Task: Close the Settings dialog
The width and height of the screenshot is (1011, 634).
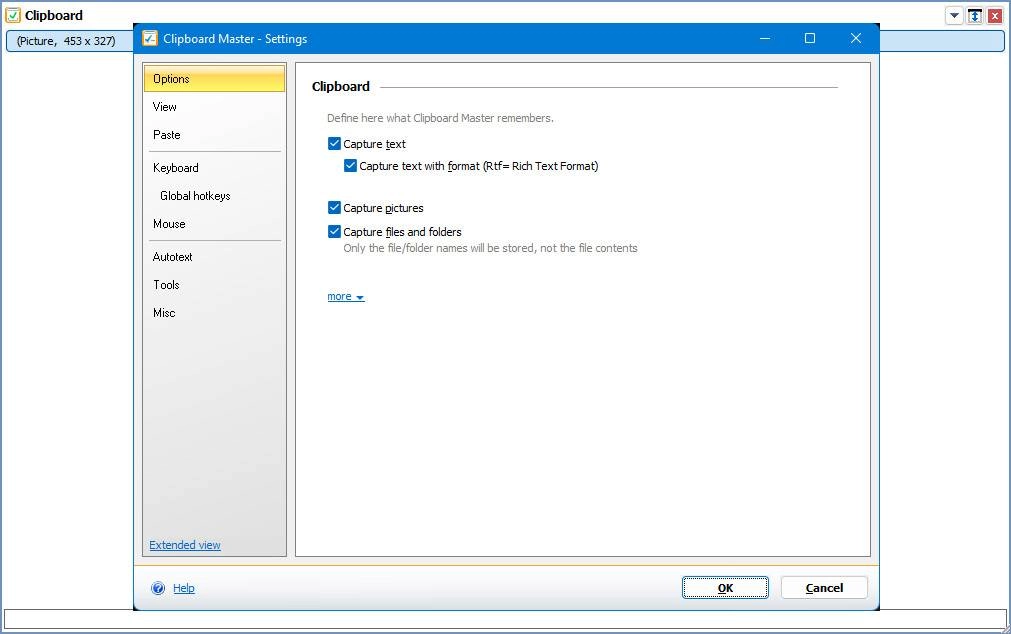Action: (x=856, y=39)
